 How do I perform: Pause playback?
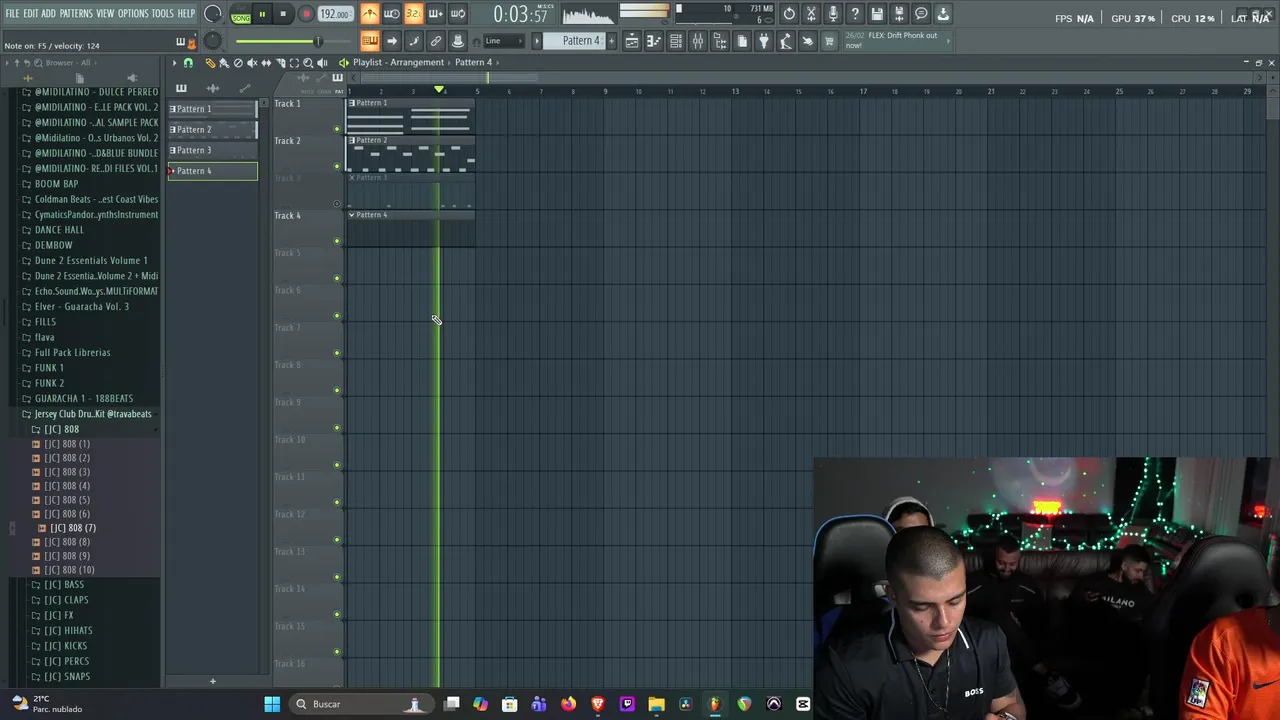pos(262,14)
